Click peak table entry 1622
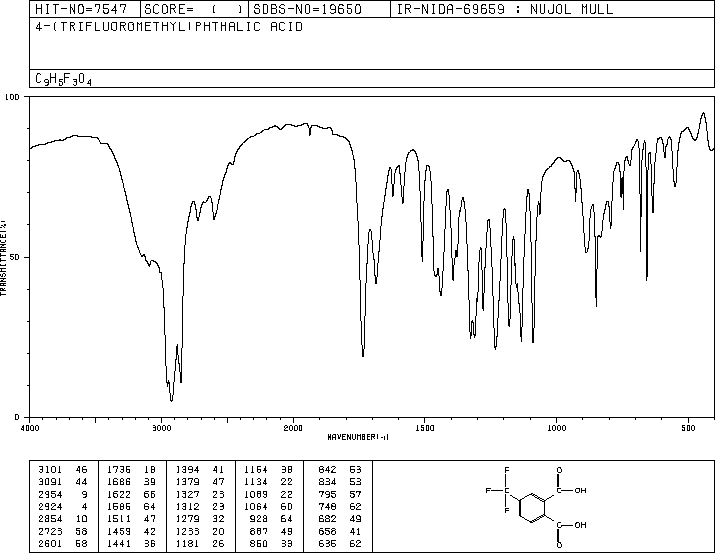715x553 pixels. coord(119,494)
